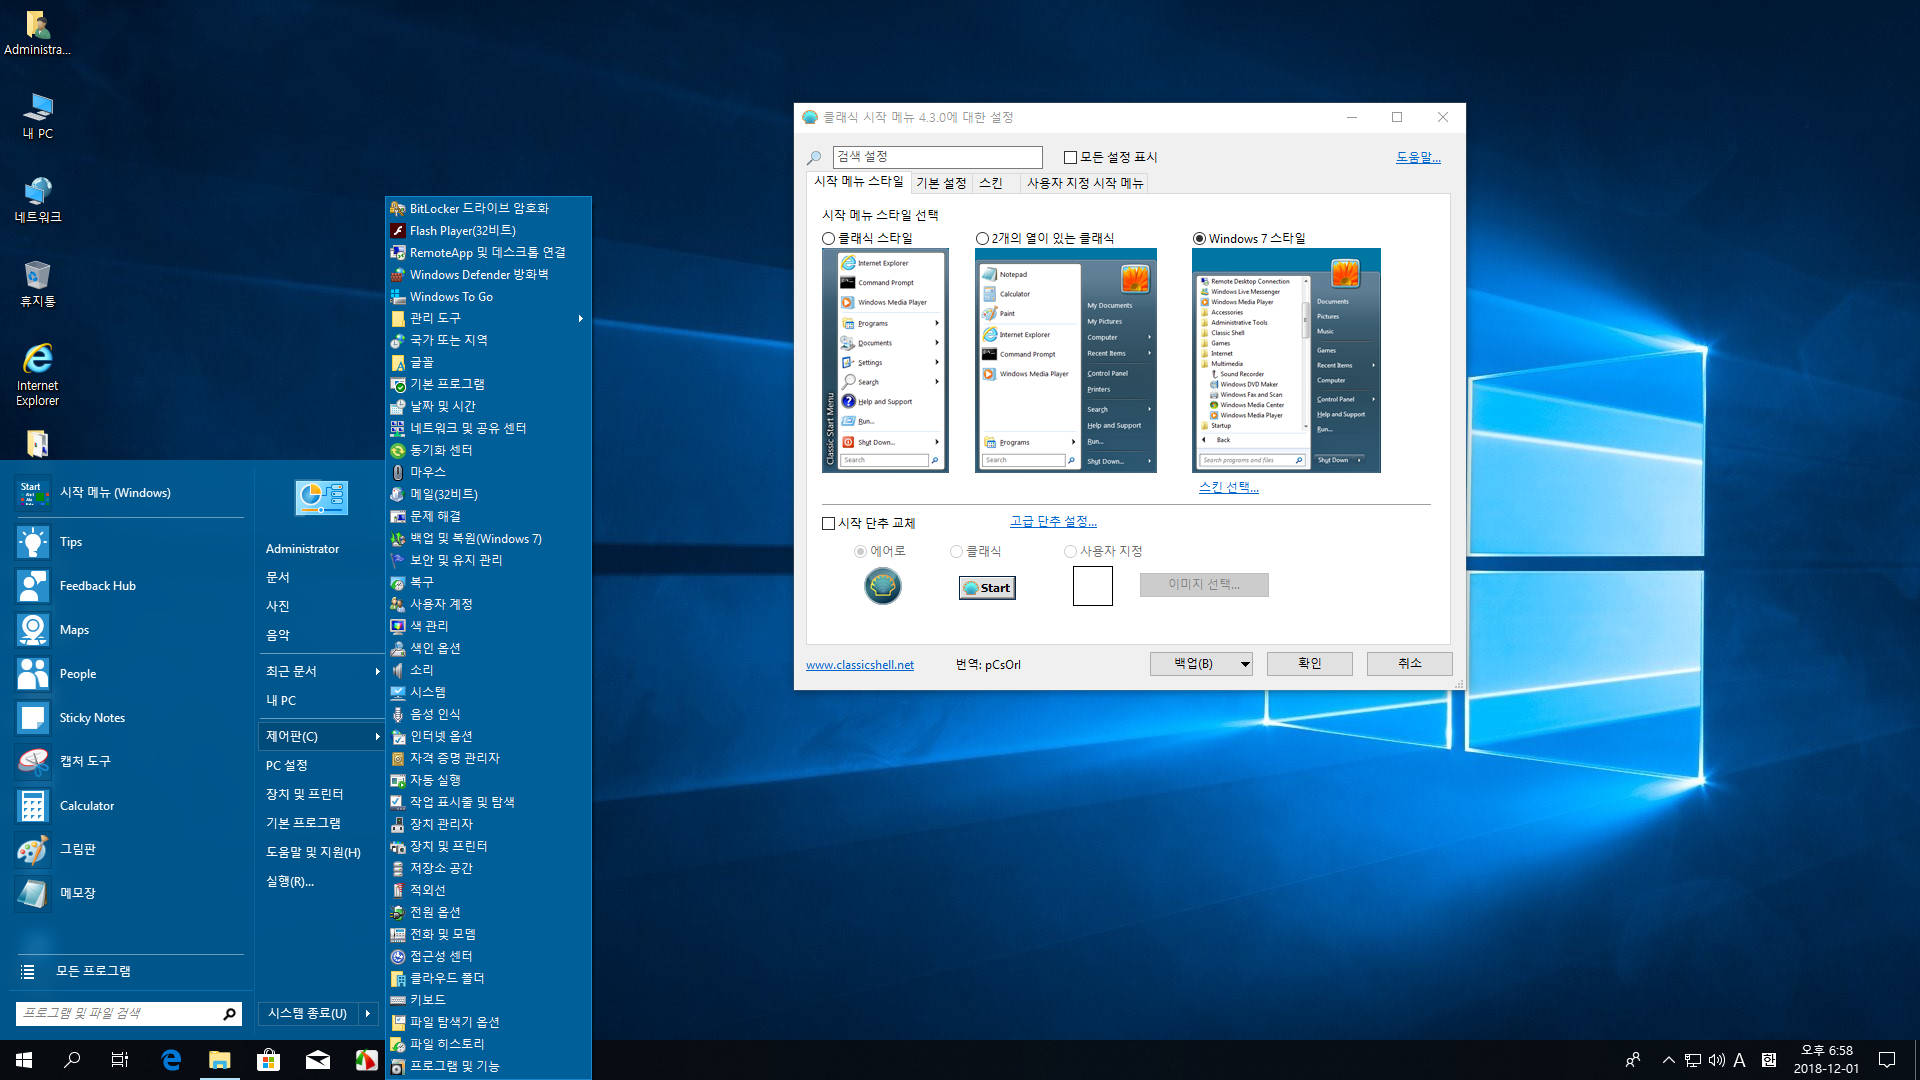Switch to 사용자 지정 시작 메뉴 tab
1920x1080 pixels.
click(1085, 183)
